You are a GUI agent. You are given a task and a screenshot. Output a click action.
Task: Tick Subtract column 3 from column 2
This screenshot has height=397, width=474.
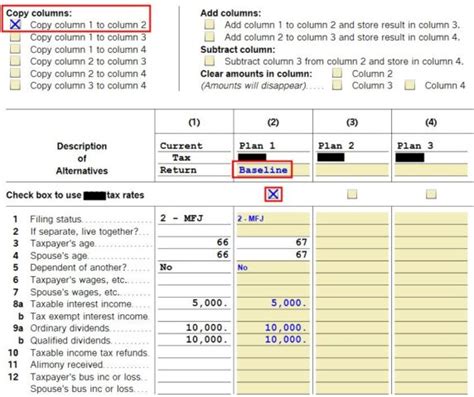(x=210, y=61)
